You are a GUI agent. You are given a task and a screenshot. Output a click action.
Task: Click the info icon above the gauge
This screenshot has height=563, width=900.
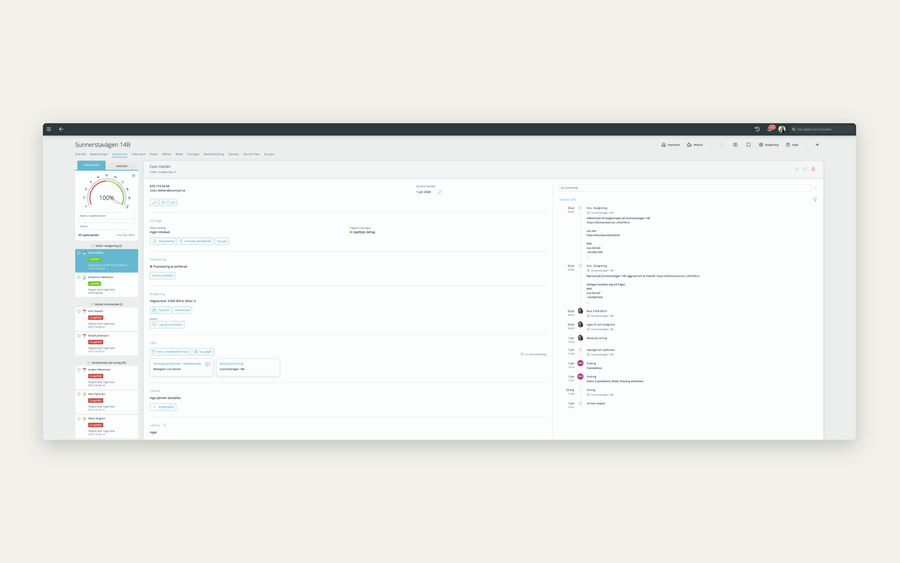click(133, 176)
